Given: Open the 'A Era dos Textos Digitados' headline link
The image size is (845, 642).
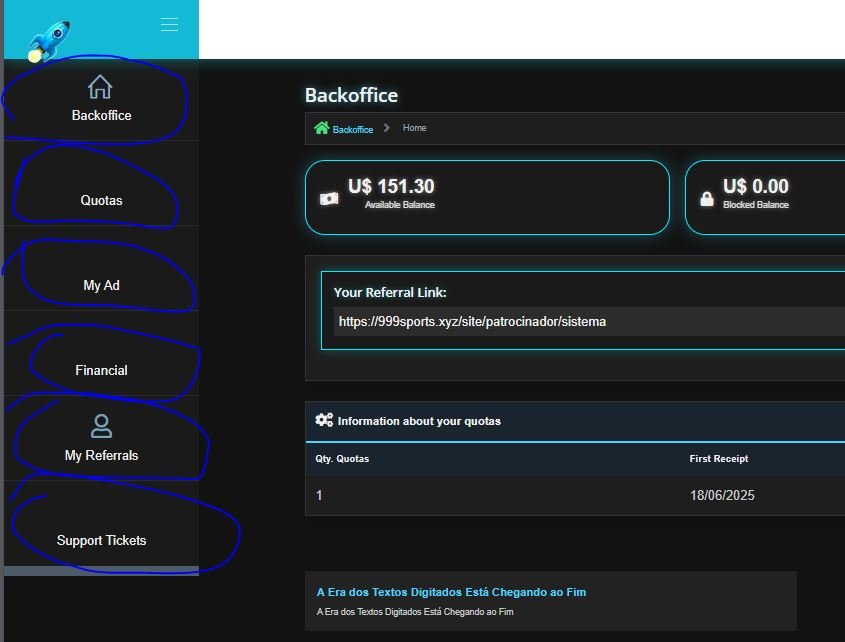Looking at the screenshot, I should point(451,592).
